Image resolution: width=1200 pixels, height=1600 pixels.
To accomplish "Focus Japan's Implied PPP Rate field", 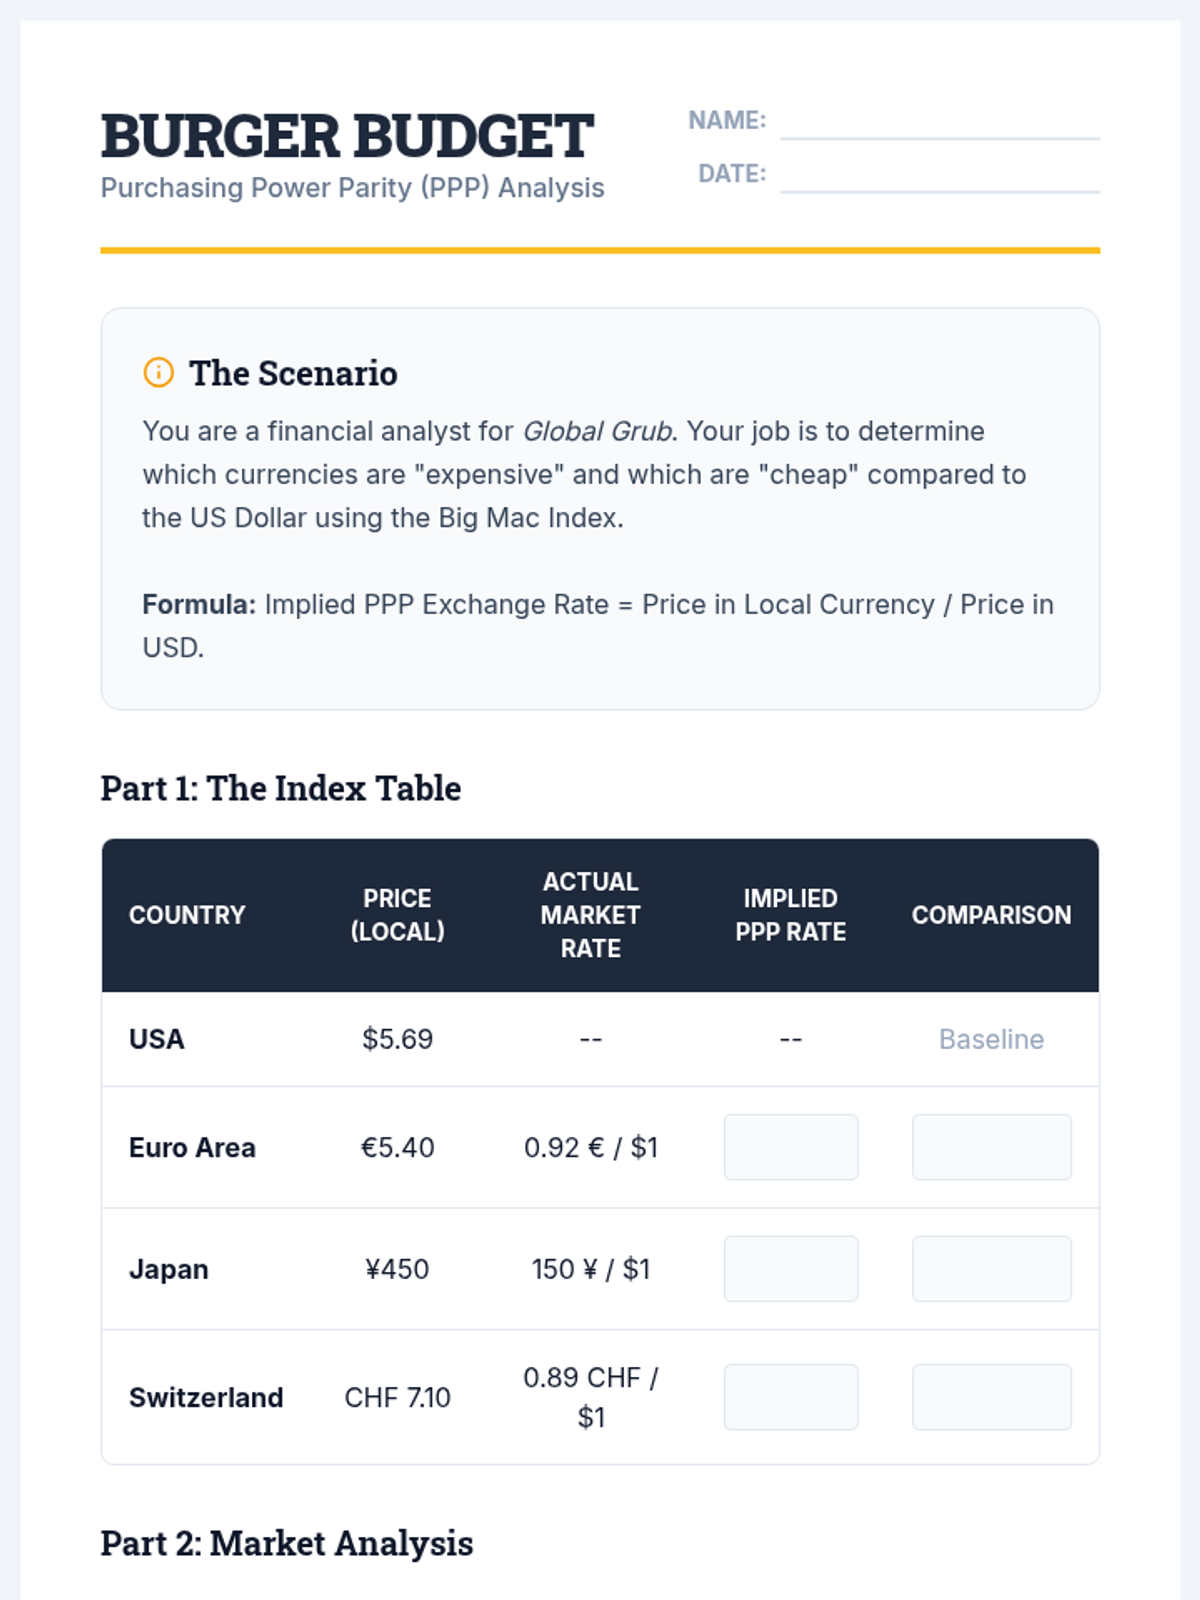I will click(790, 1269).
